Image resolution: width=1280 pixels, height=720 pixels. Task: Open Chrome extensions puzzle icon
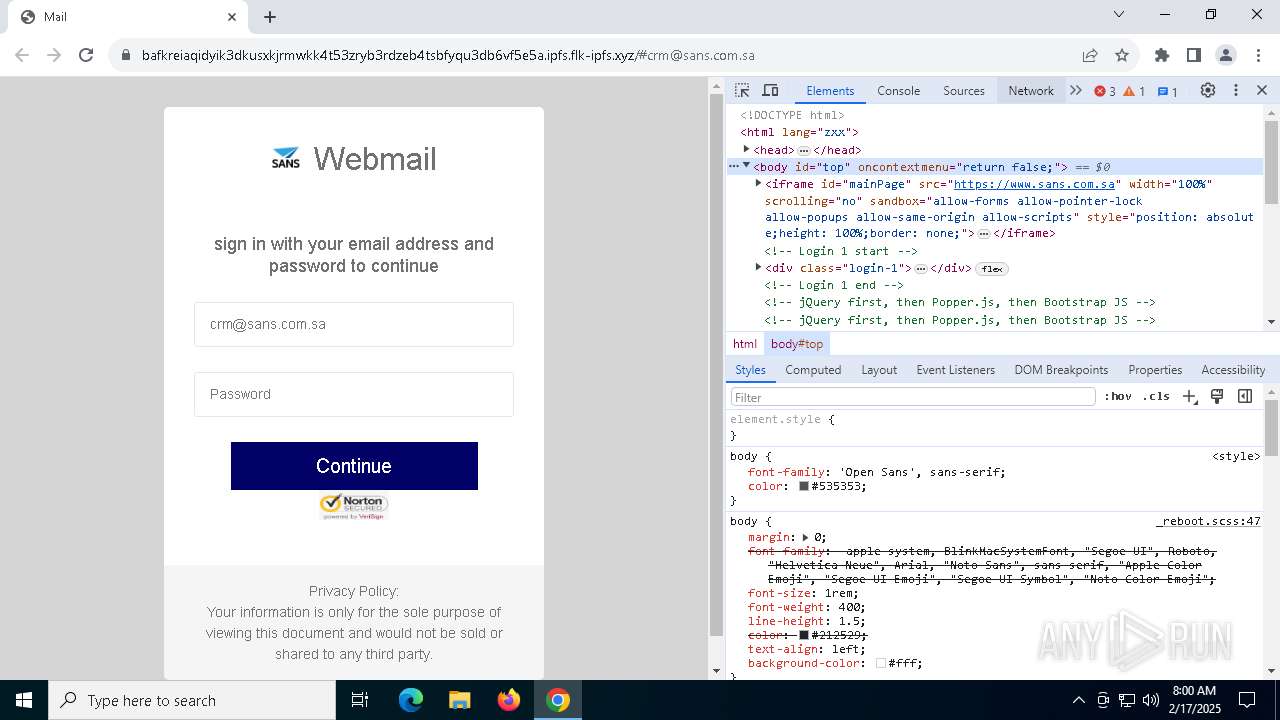(x=1162, y=55)
